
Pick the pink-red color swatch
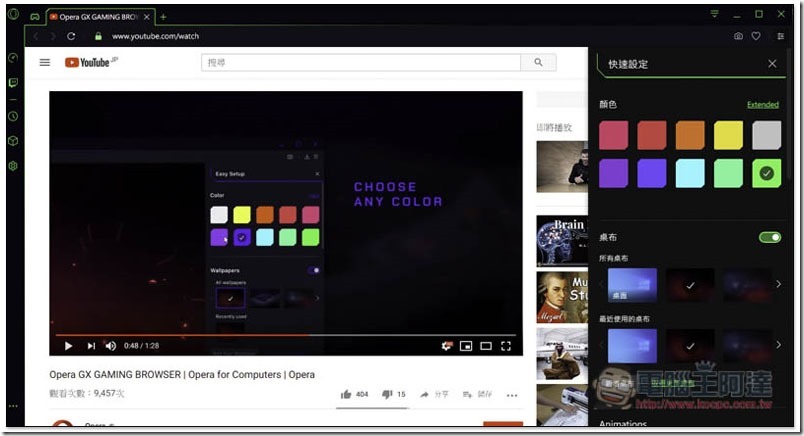pyautogui.click(x=613, y=135)
